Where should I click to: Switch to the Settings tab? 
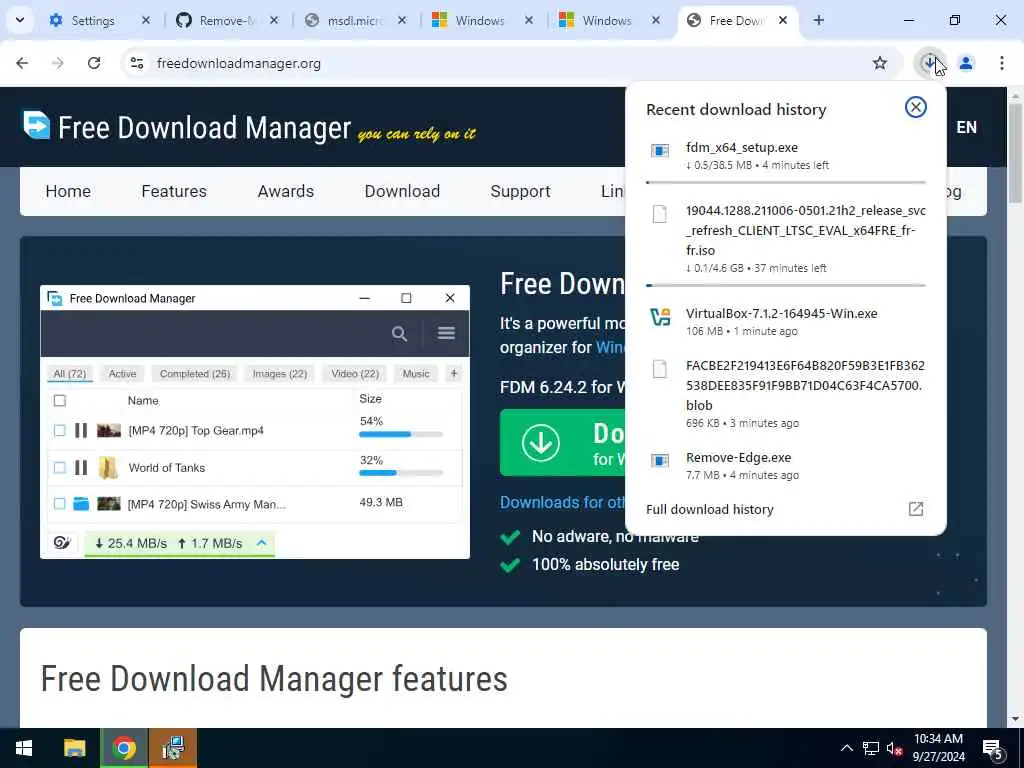(x=100, y=20)
